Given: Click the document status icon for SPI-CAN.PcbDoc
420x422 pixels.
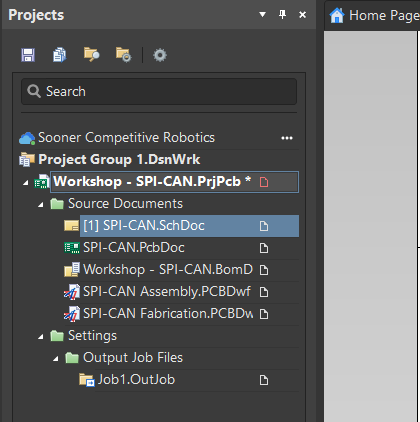Looking at the screenshot, I should tap(264, 248).
